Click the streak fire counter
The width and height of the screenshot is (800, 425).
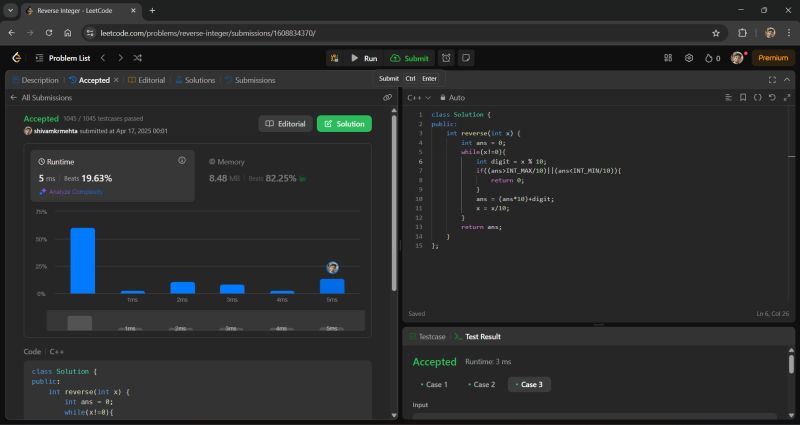tap(713, 58)
